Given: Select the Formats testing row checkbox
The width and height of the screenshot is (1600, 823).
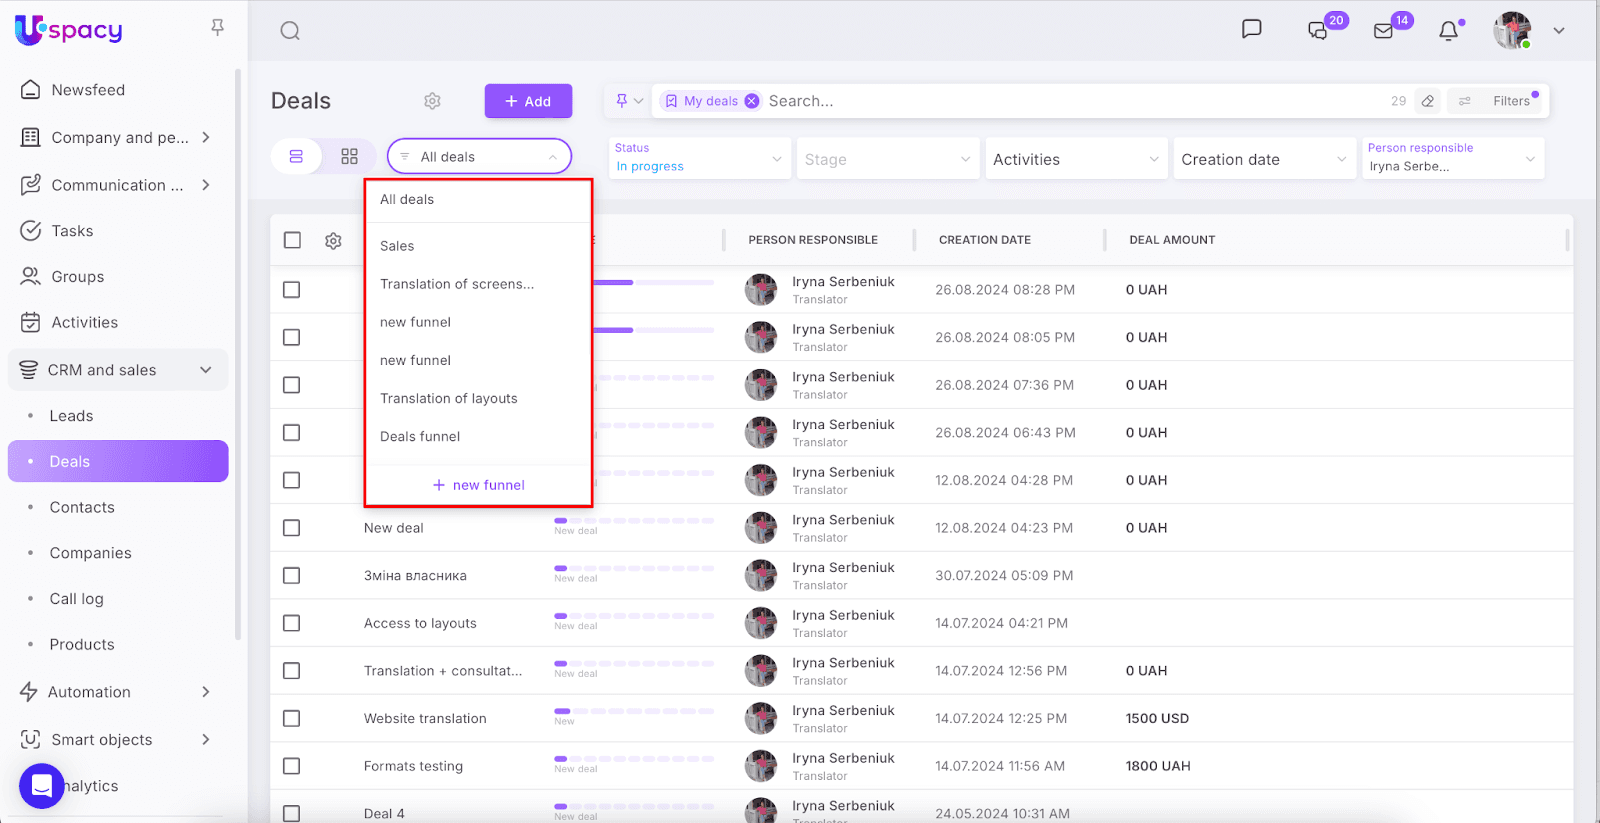Looking at the screenshot, I should pyautogui.click(x=292, y=766).
